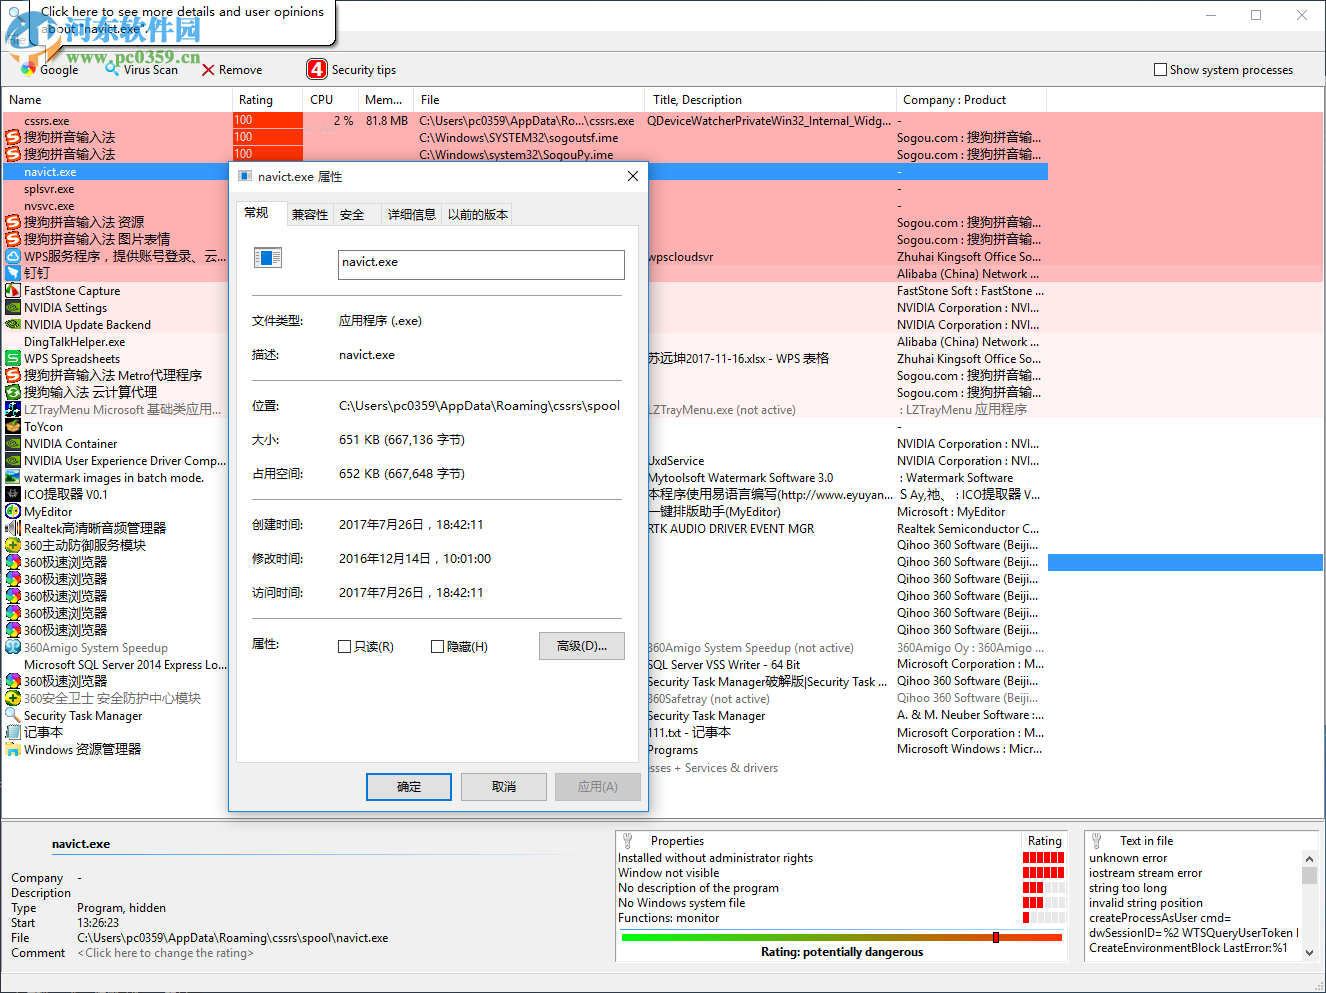The image size is (1326, 993).
Task: Click the NVIDIA Settings process icon
Action: coord(14,307)
